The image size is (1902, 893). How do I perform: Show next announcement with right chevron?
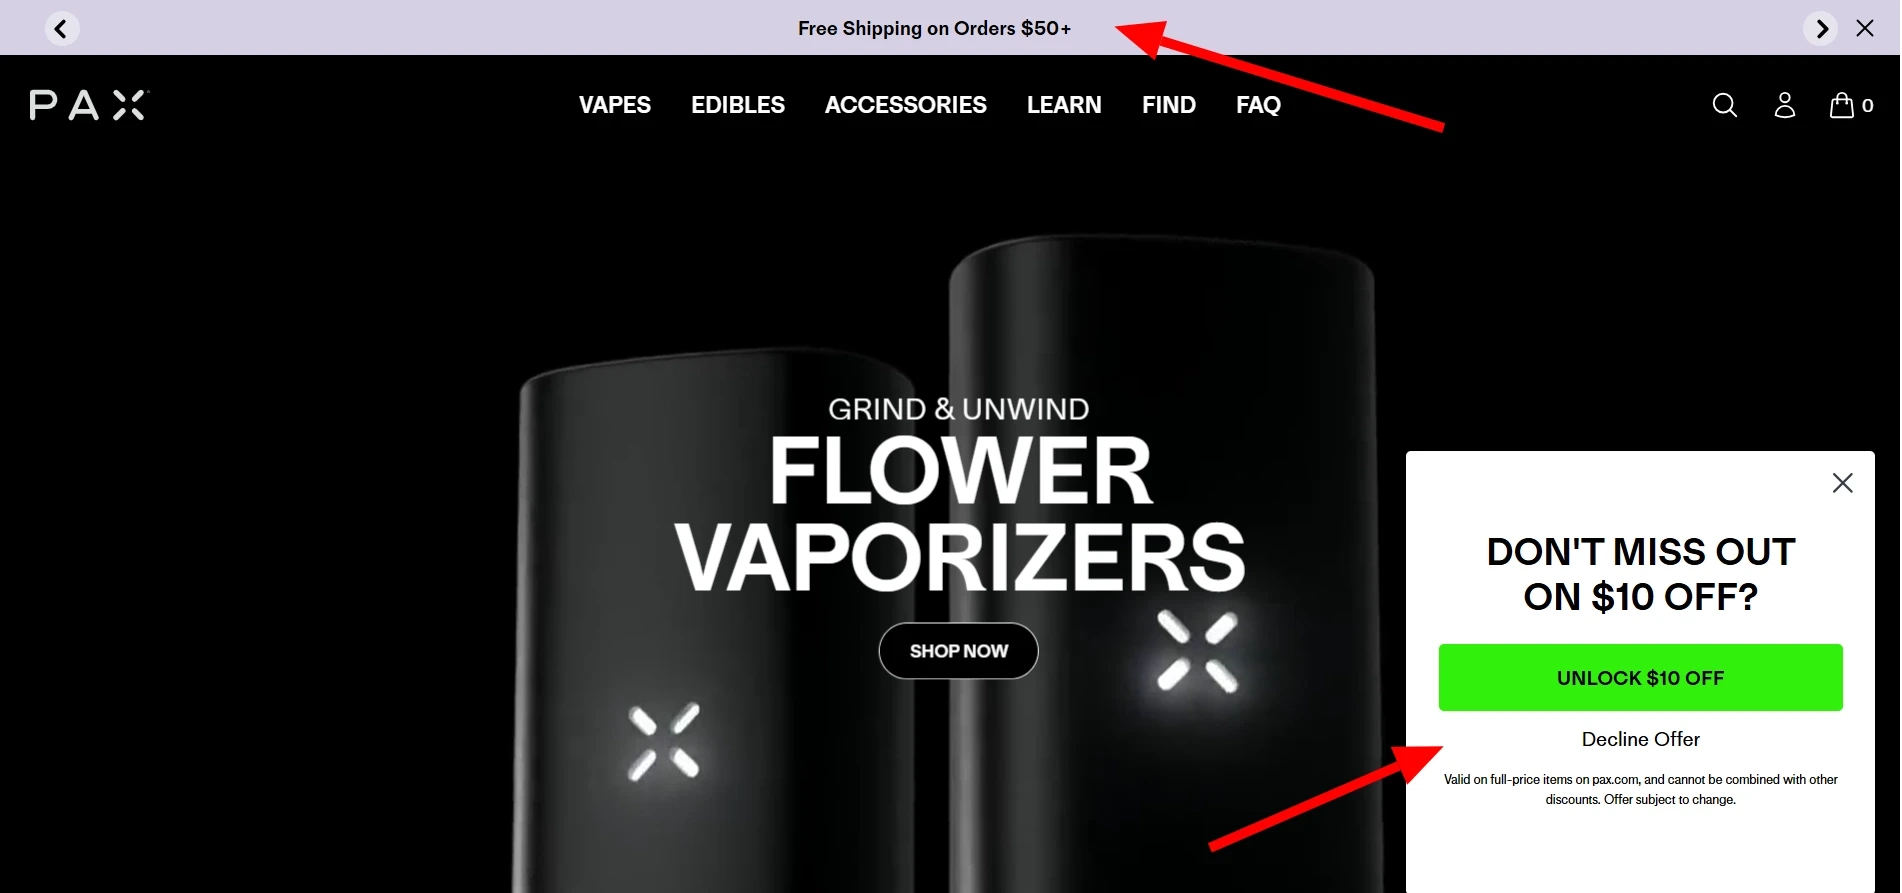(x=1821, y=28)
